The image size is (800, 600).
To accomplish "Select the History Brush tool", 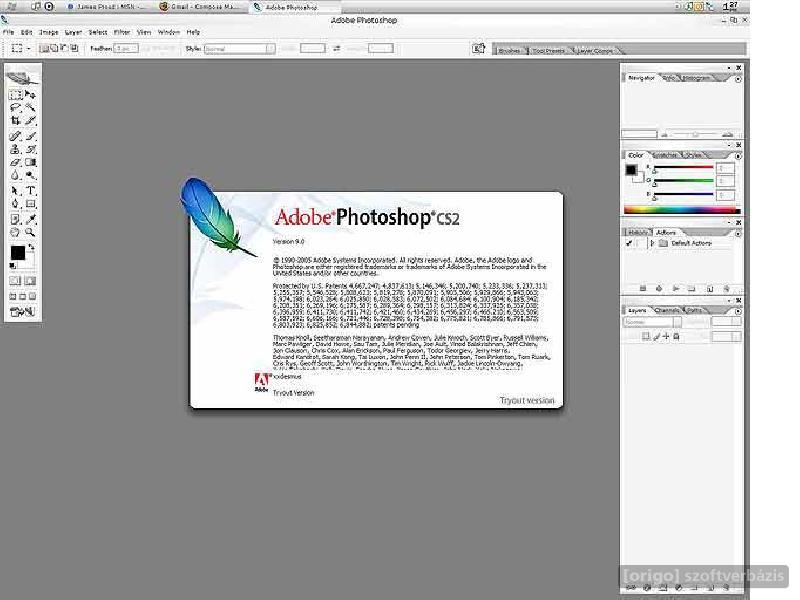I will pos(31,149).
